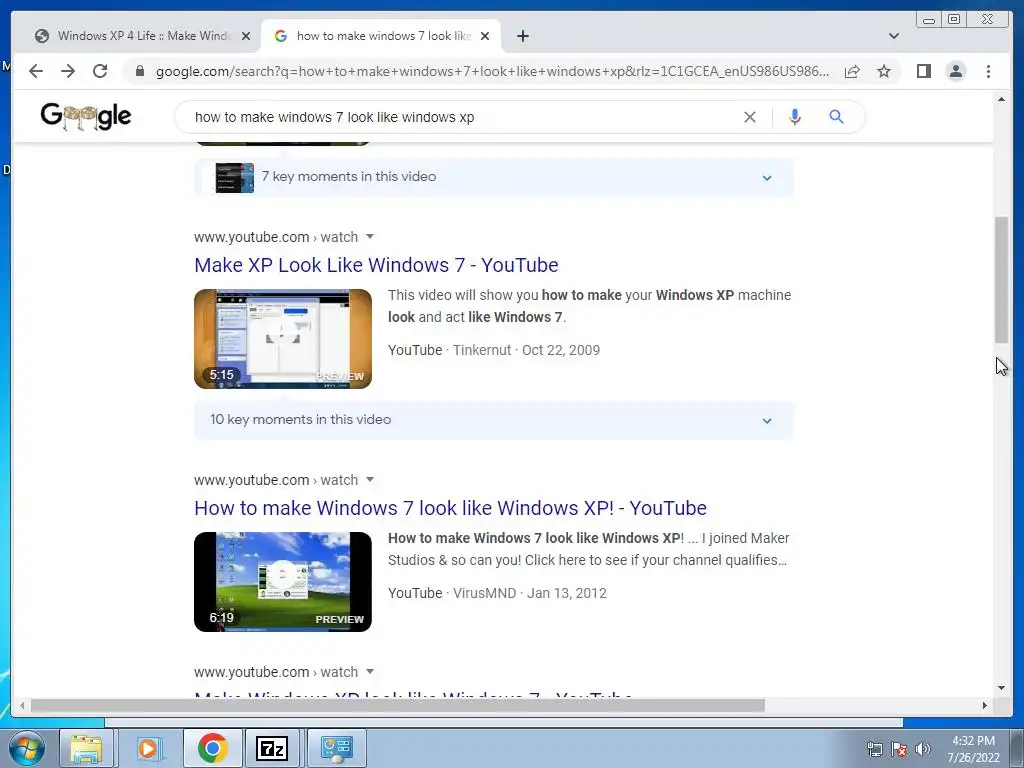Open the tab search chevron

click(893, 36)
